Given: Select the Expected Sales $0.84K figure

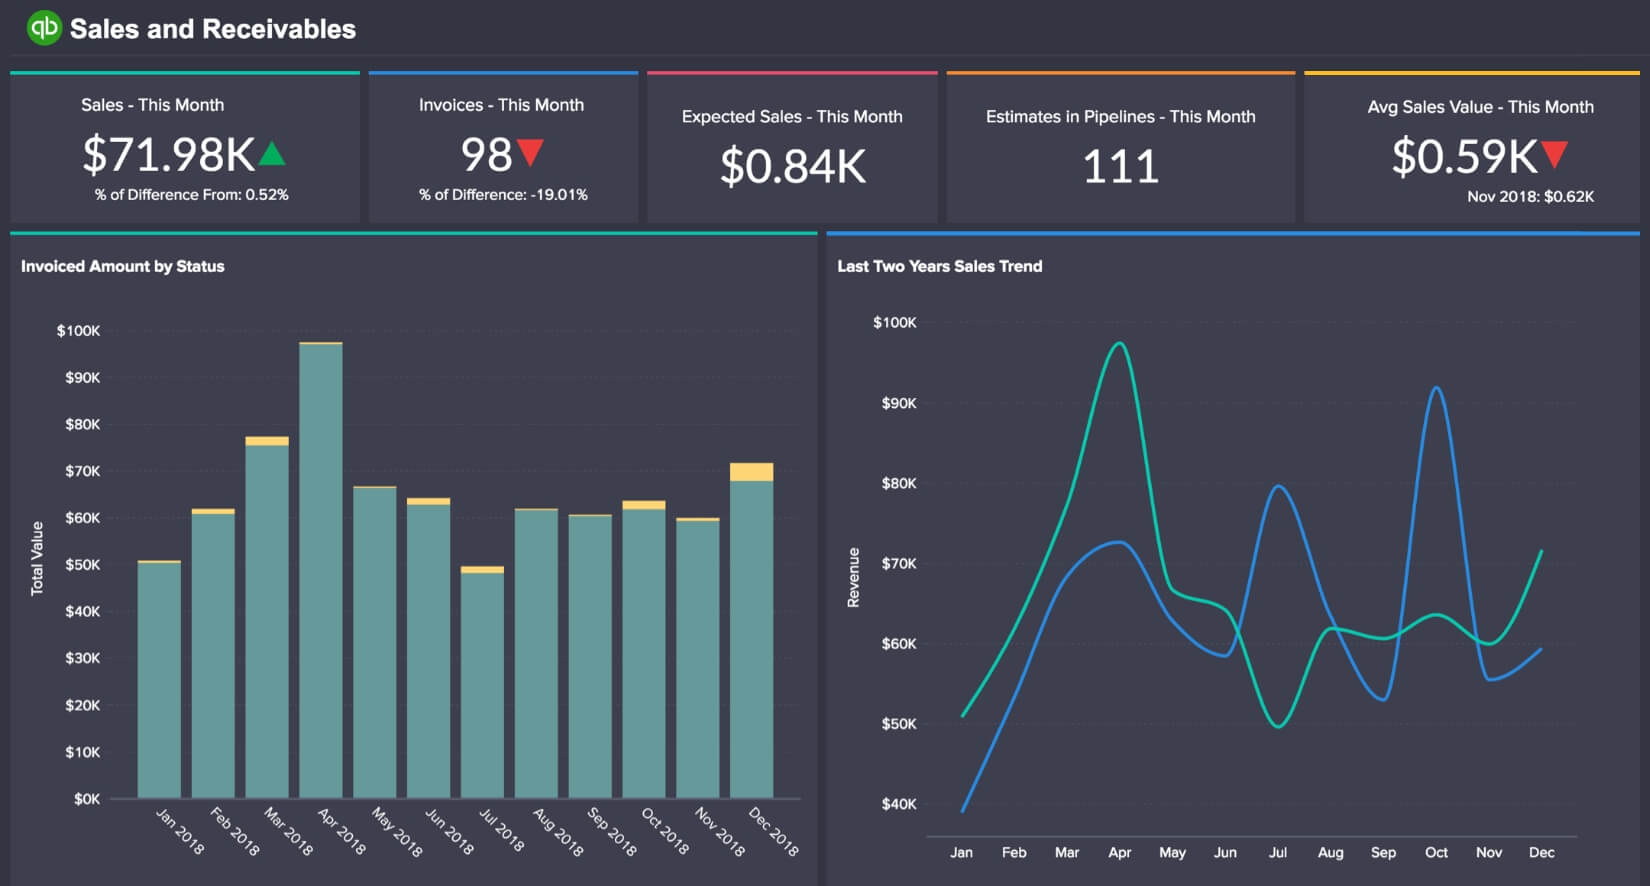Looking at the screenshot, I should (792, 166).
